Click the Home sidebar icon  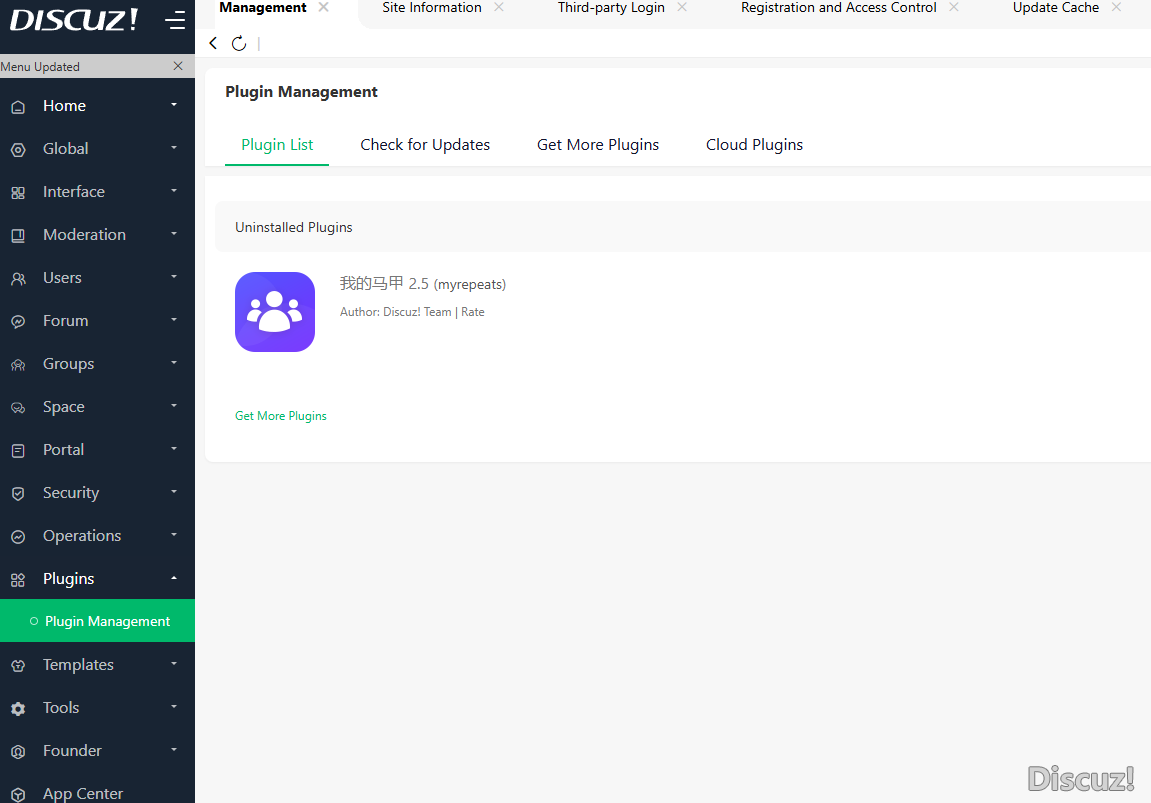click(18, 107)
